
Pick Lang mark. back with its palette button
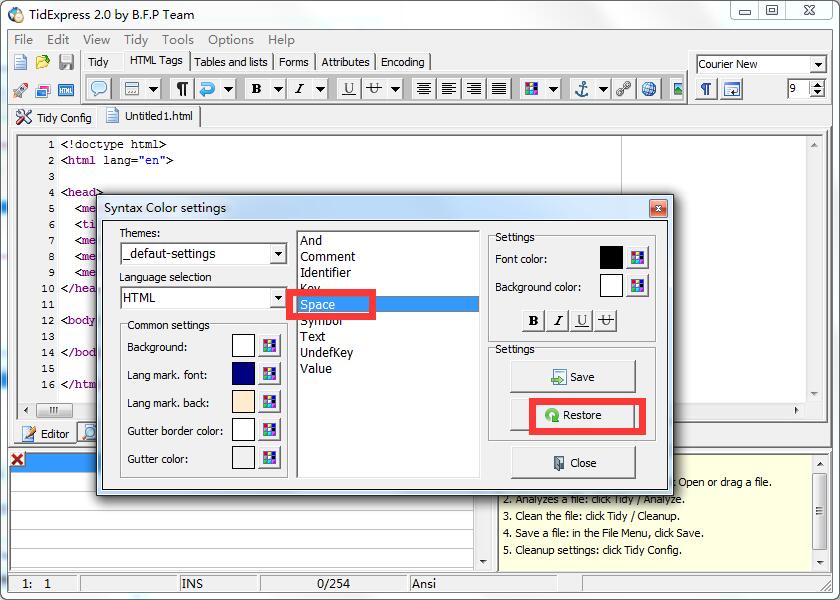point(269,402)
